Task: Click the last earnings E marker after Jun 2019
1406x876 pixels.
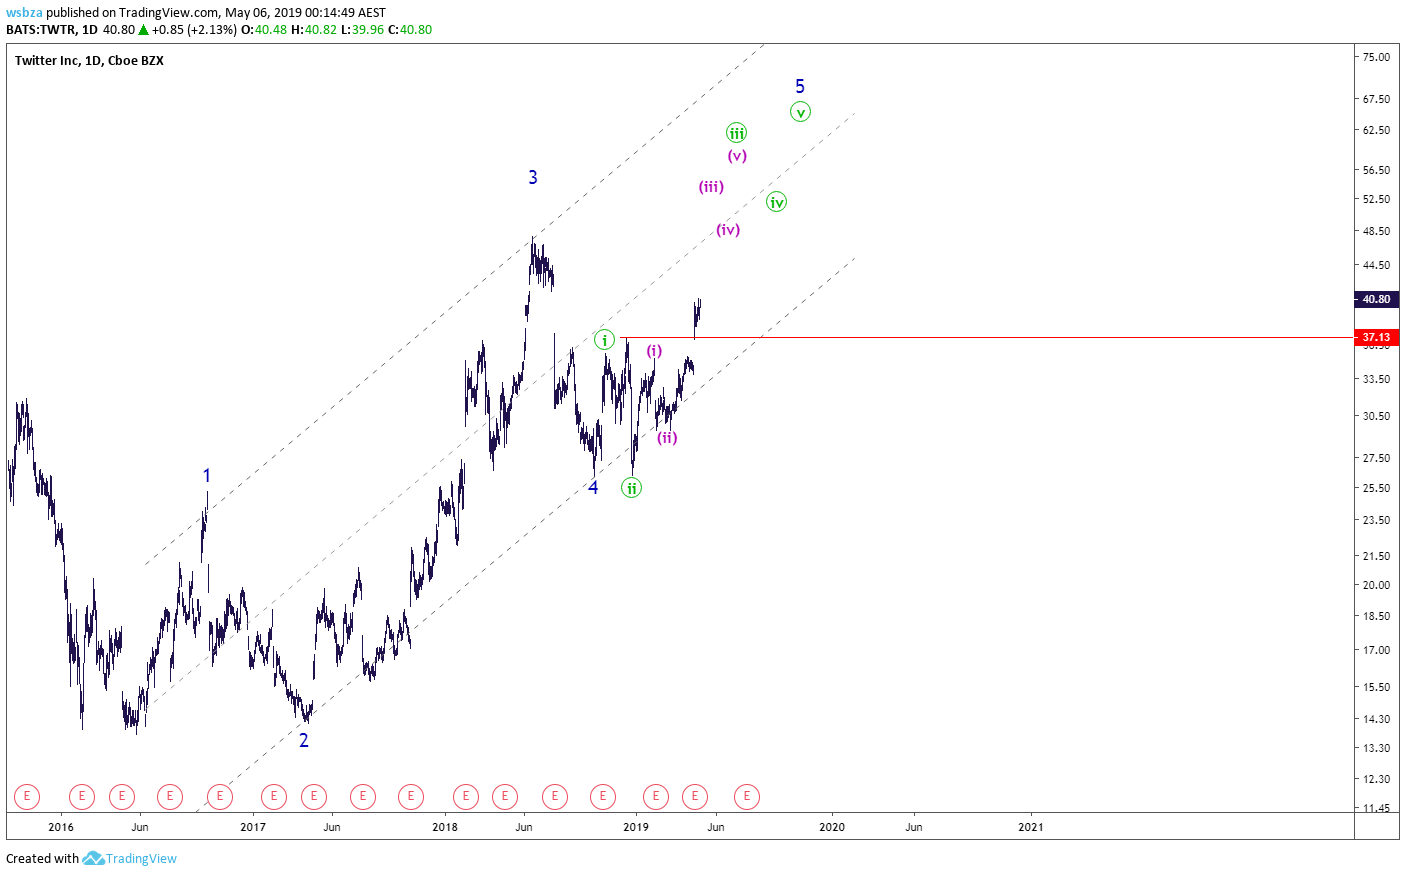Action: pos(747,797)
